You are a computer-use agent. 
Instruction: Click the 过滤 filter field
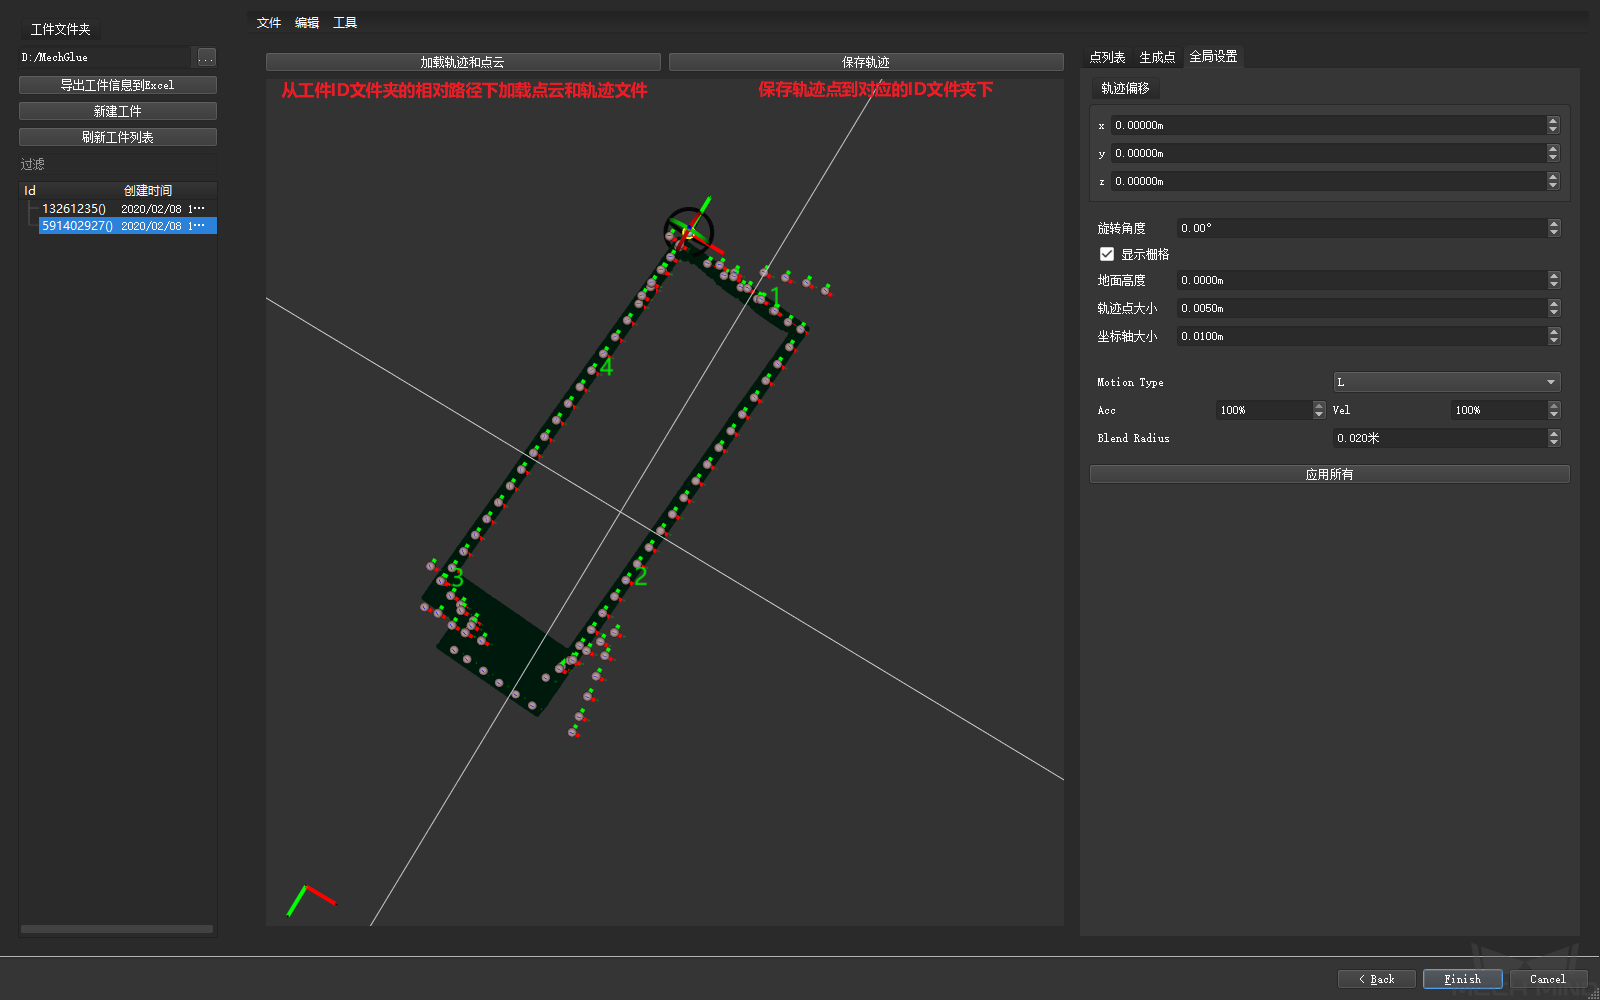[x=118, y=164]
